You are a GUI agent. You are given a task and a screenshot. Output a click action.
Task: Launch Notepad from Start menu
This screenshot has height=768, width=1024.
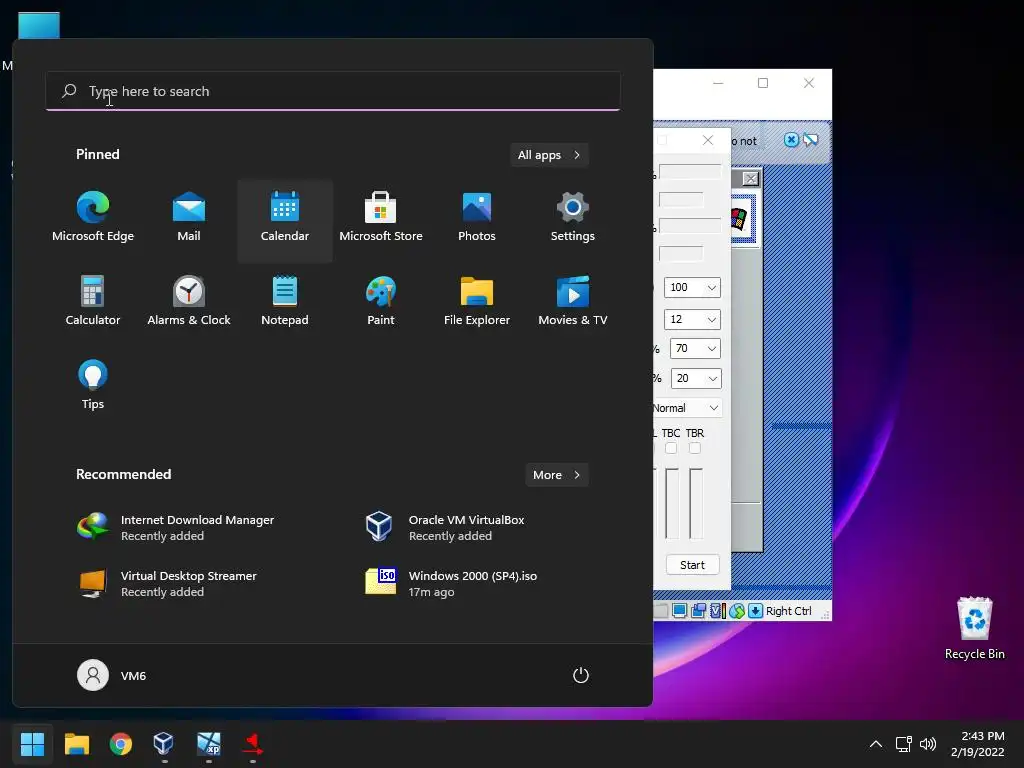[285, 302]
